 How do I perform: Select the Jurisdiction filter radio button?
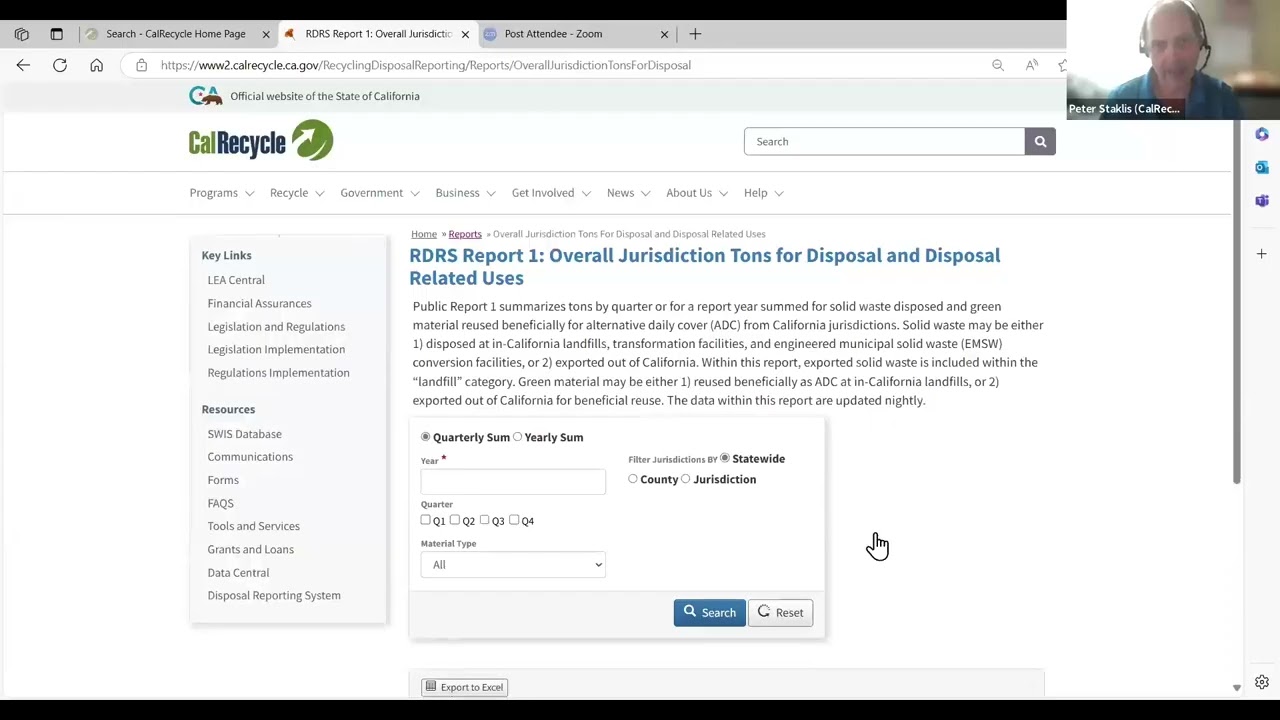tap(686, 479)
